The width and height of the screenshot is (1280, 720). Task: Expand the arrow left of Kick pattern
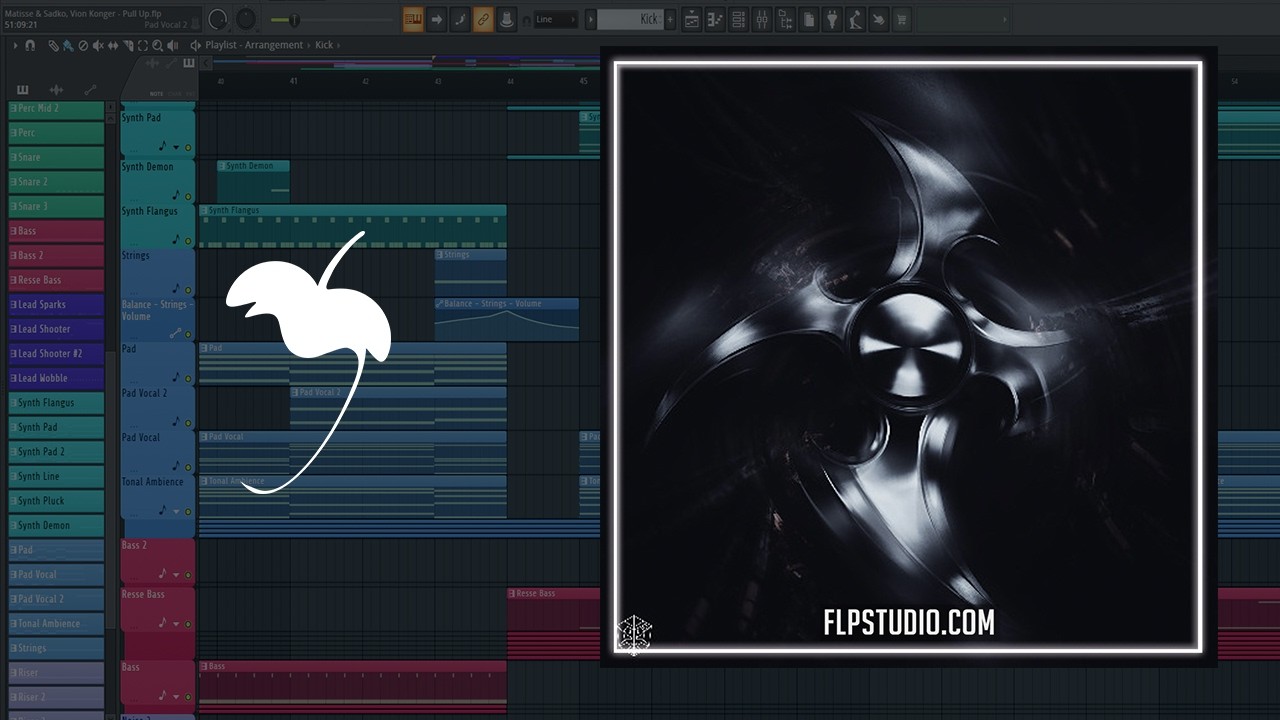[x=590, y=19]
